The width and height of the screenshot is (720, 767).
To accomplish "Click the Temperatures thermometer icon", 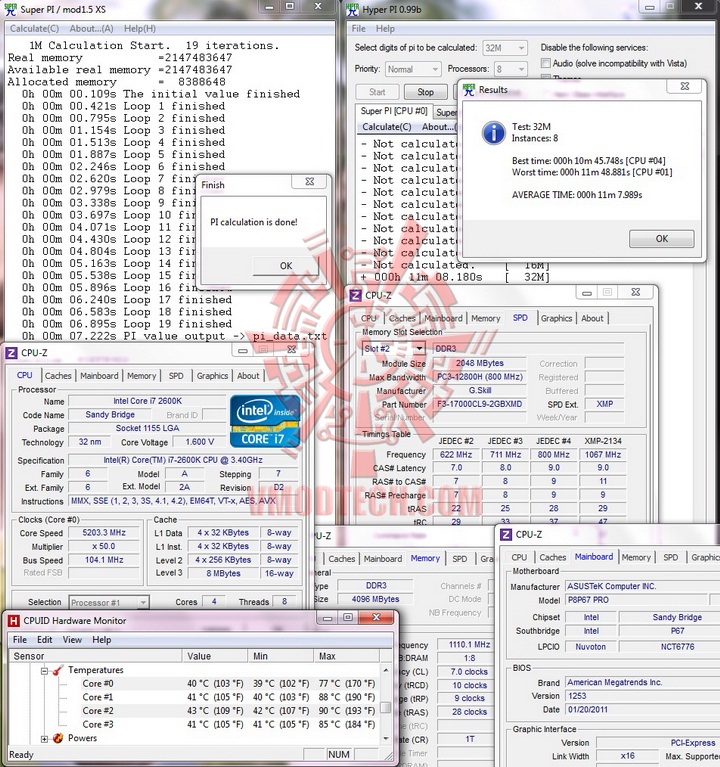I will coord(58,670).
